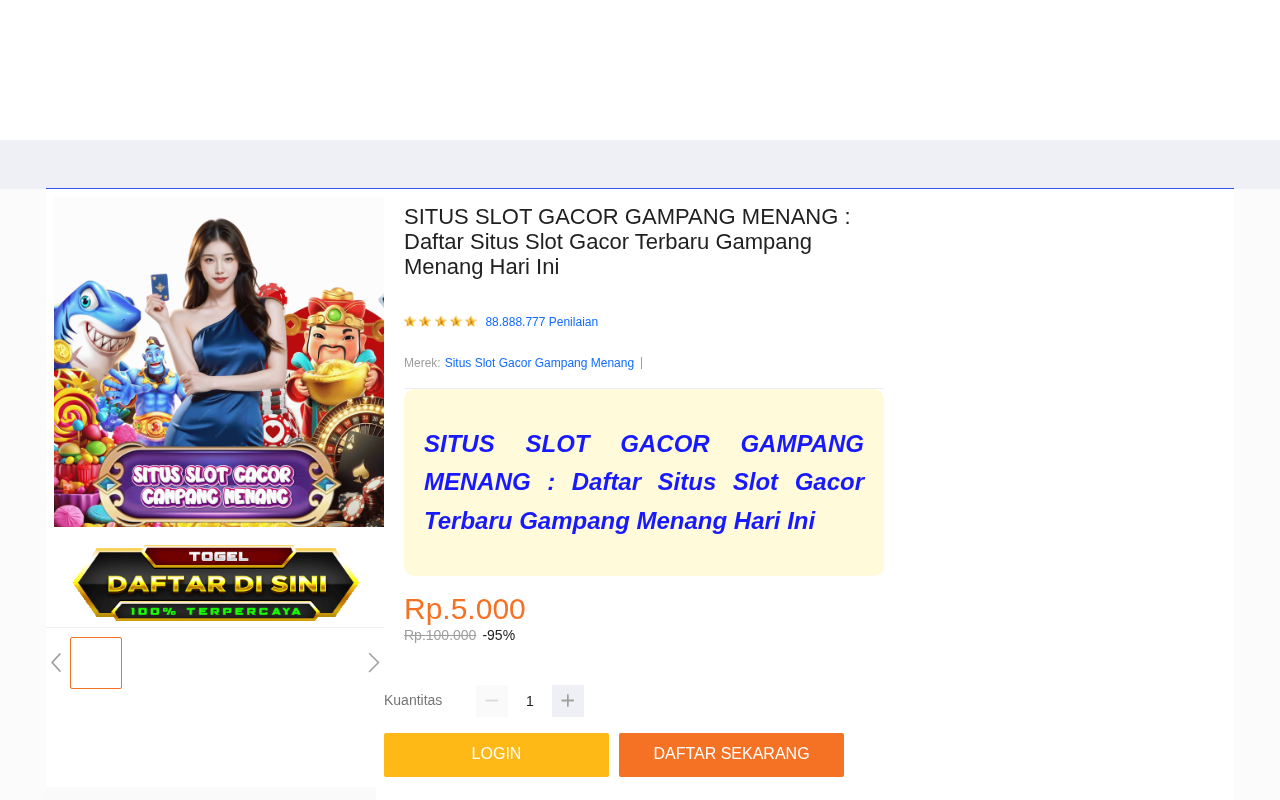Click the Rp.5.000 price text
This screenshot has height=800, width=1280.
click(465, 609)
